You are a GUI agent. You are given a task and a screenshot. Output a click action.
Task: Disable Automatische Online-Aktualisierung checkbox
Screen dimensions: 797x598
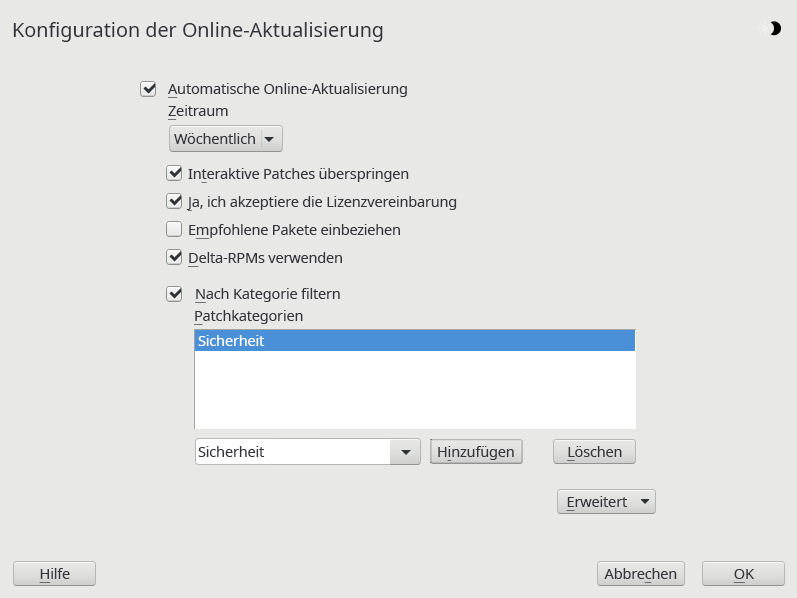click(x=148, y=89)
